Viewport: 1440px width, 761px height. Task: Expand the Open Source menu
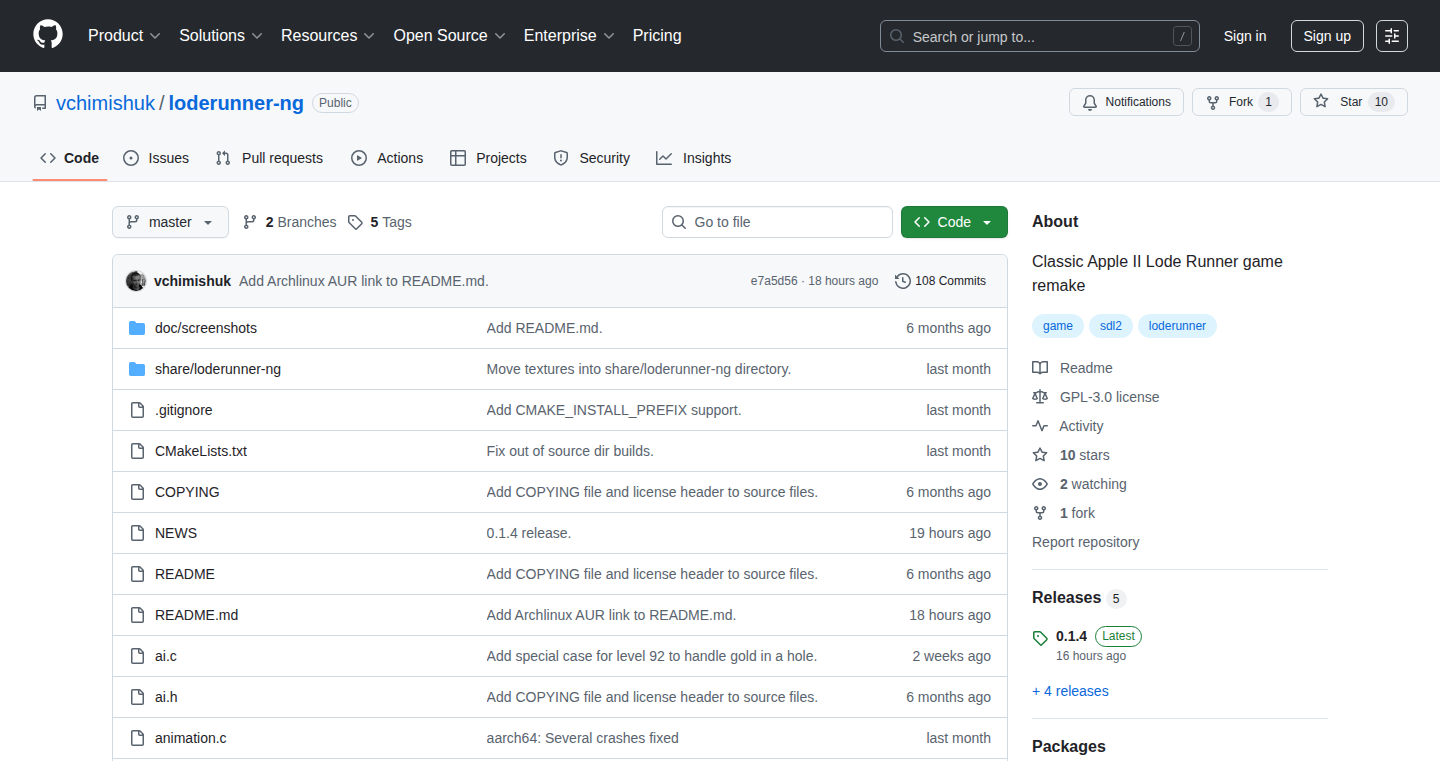[450, 35]
